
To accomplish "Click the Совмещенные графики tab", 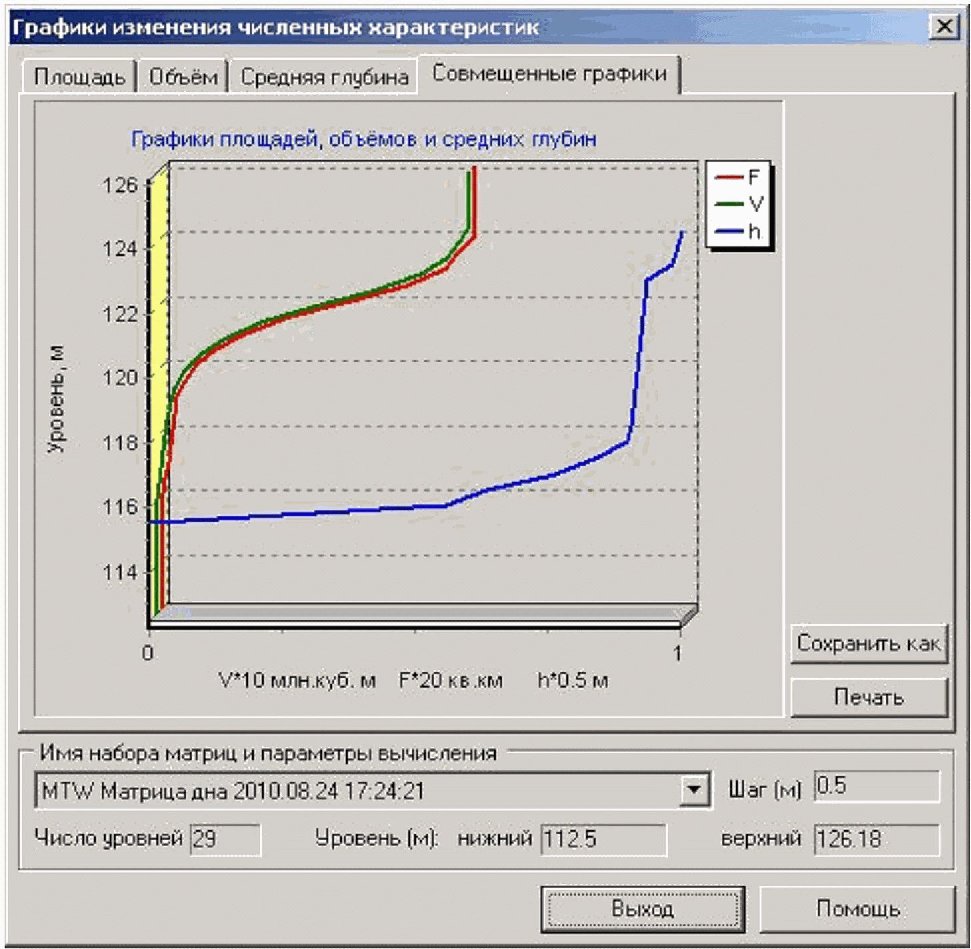I will point(549,75).
